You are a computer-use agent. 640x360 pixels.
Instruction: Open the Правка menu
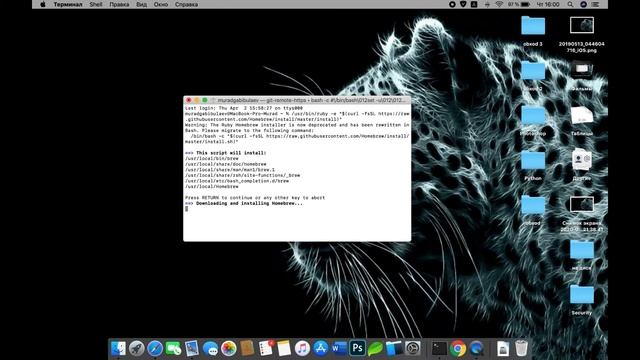point(119,4)
